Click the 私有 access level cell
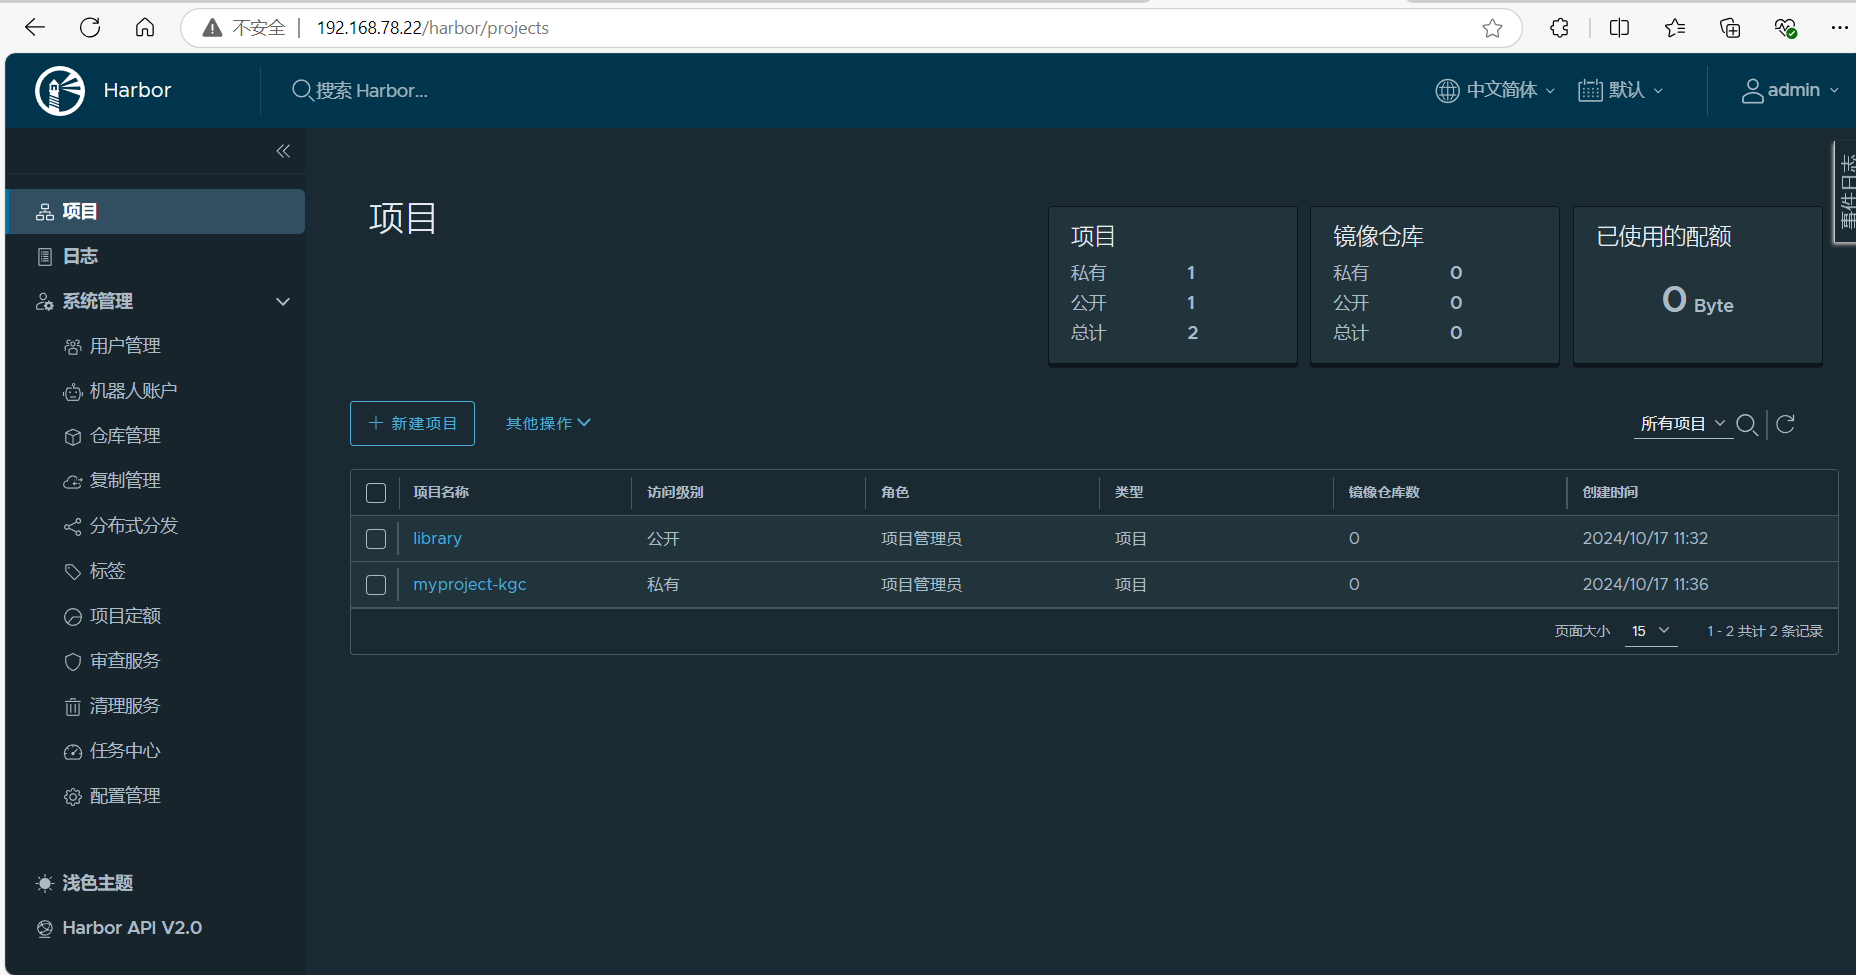 tap(663, 585)
